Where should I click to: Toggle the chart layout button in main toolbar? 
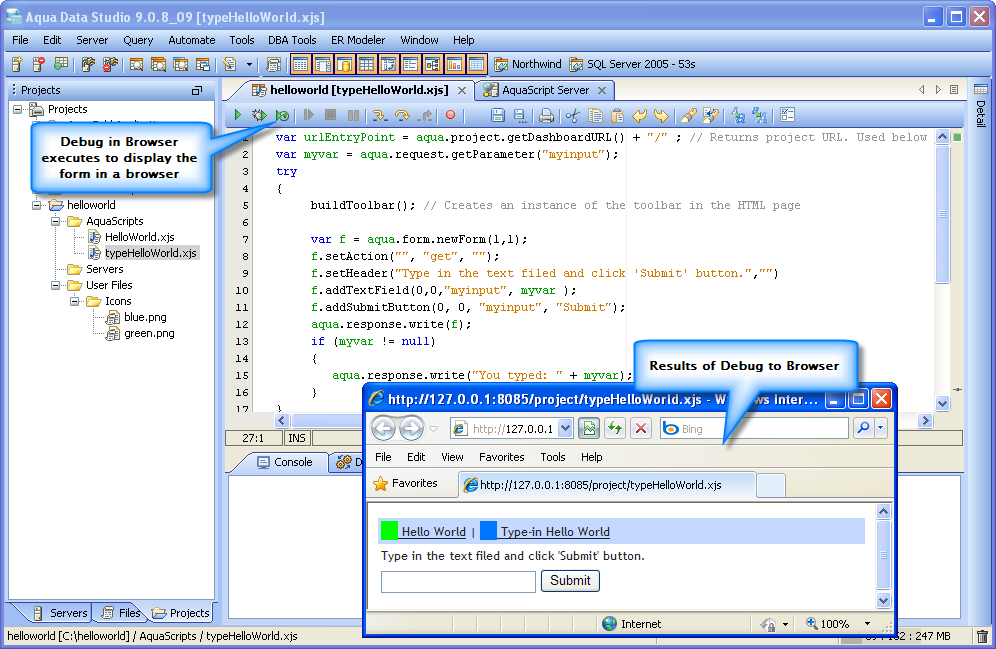coord(454,64)
